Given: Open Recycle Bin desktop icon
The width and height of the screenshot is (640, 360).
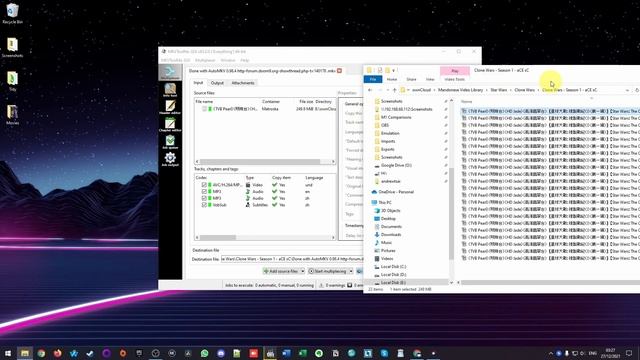Looking at the screenshot, I should (12, 13).
